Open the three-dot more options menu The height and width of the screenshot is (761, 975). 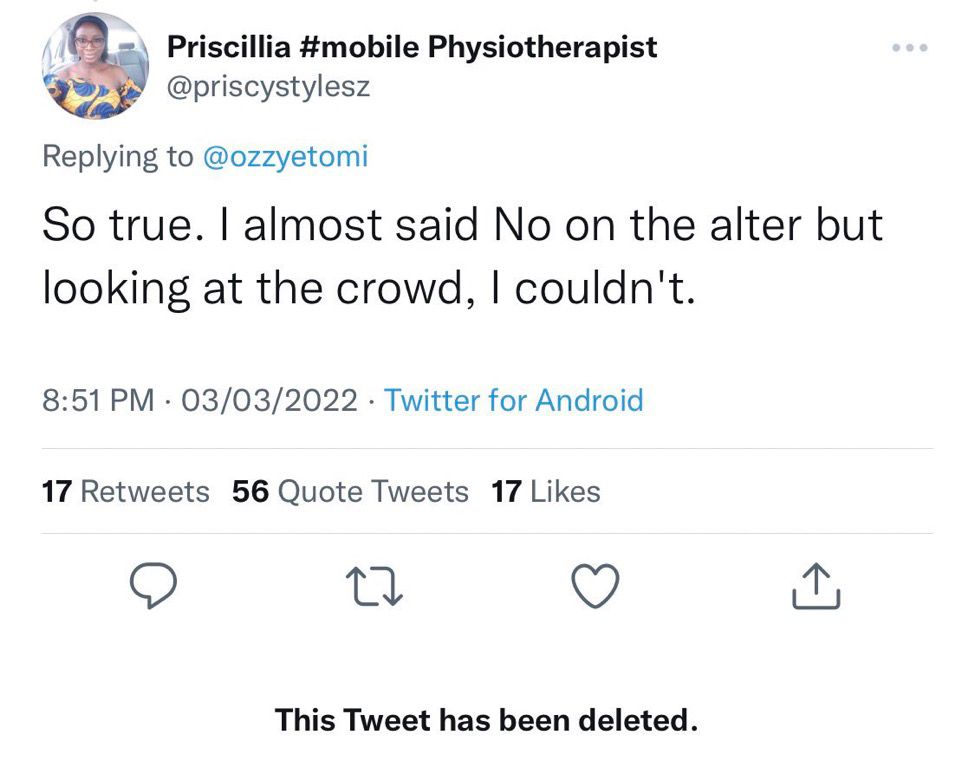tap(910, 47)
